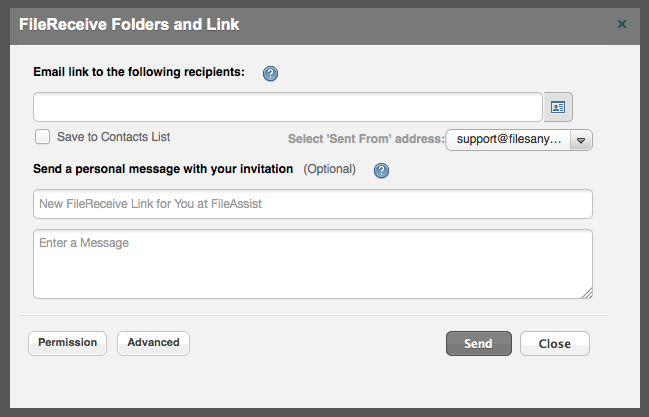Click the FileReceive Folders and Link title
649x417 pixels.
point(129,22)
